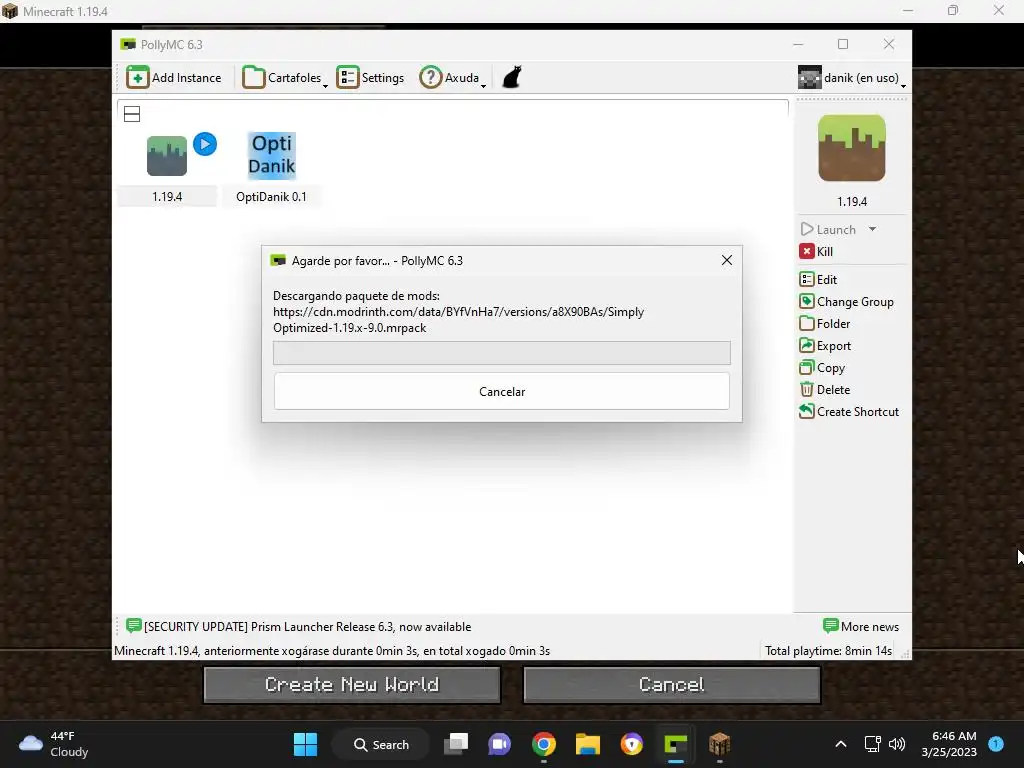The width and height of the screenshot is (1024, 768).
Task: Click the volume tray icon
Action: (897, 744)
